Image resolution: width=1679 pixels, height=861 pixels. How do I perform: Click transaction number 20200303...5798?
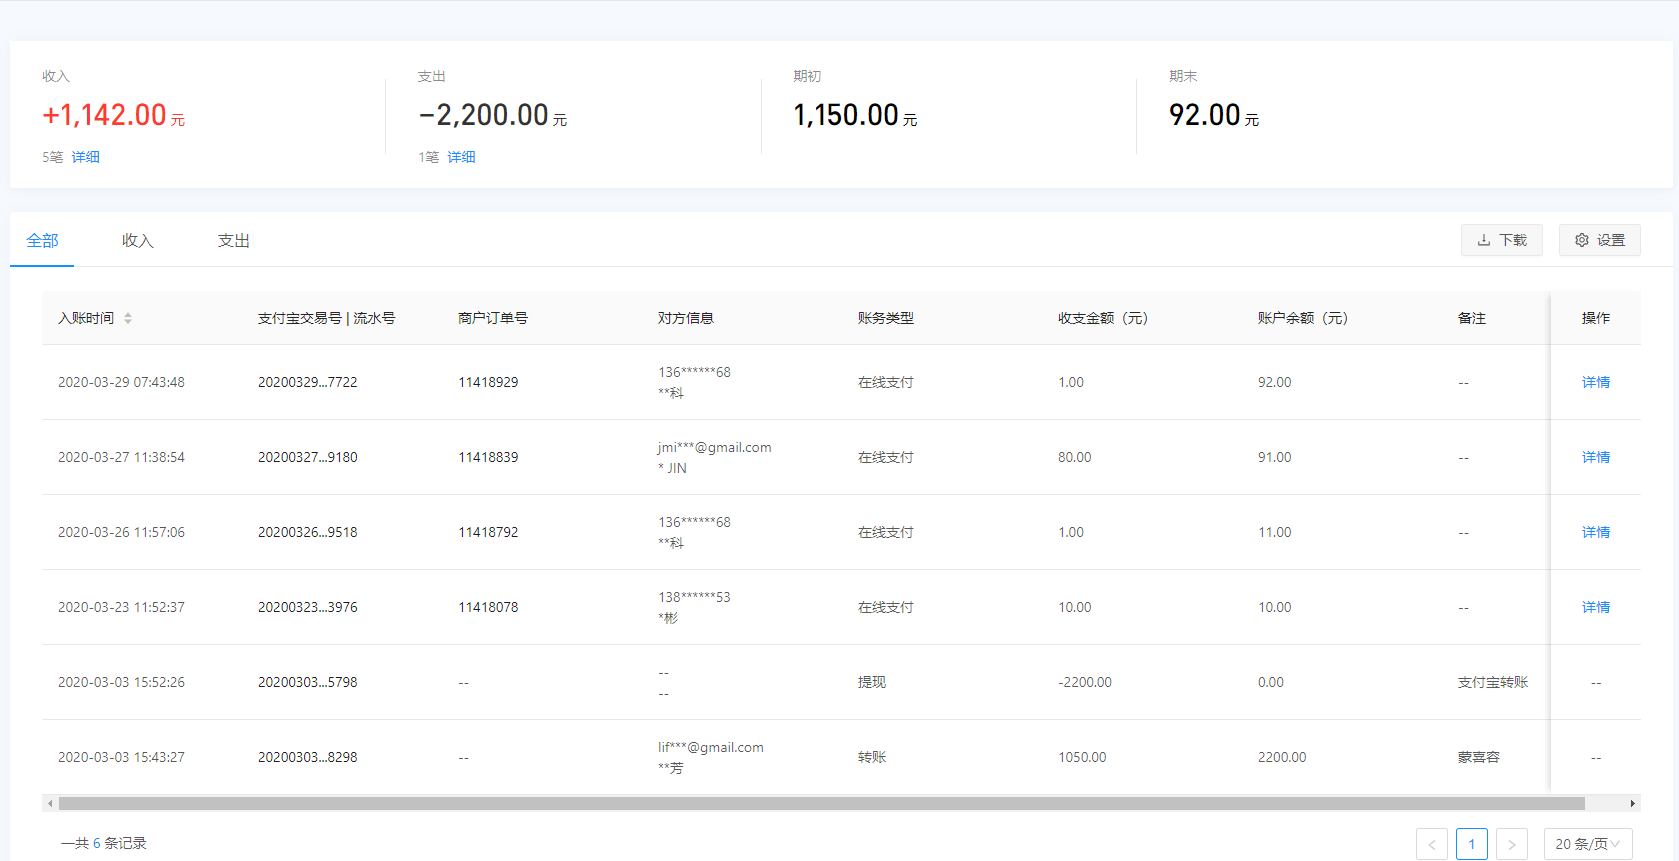308,682
